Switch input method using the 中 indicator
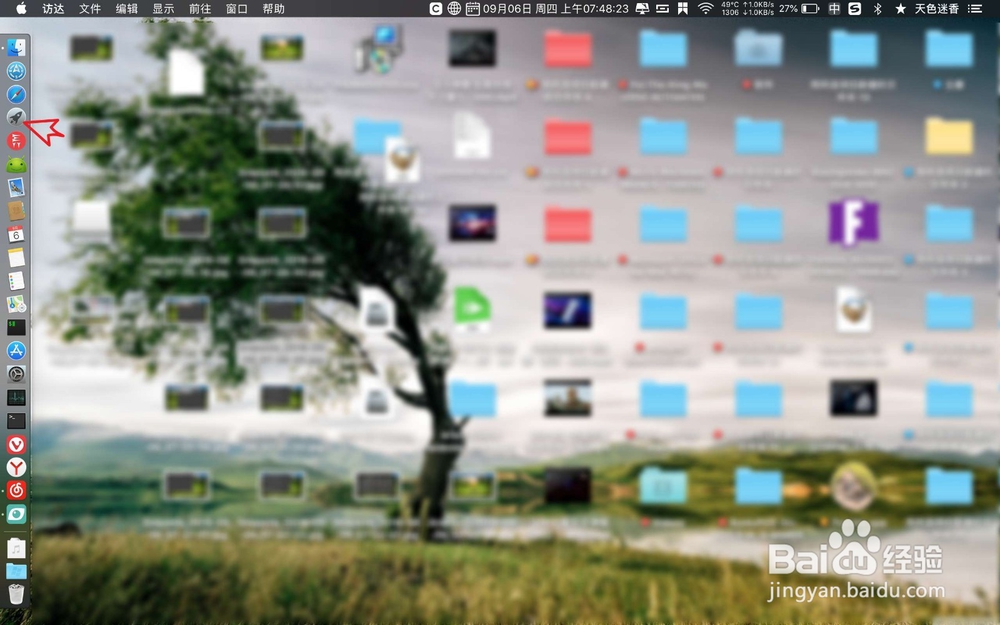 [x=833, y=9]
